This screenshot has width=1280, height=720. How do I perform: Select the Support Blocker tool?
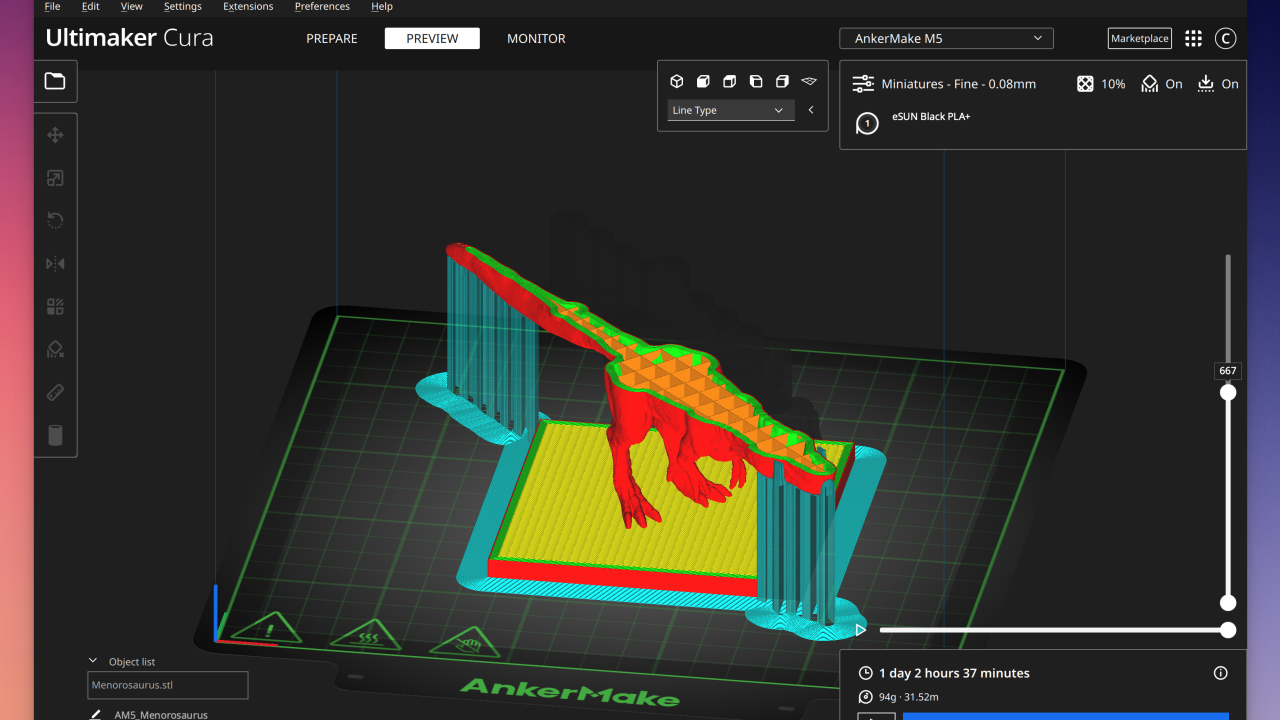click(x=55, y=349)
